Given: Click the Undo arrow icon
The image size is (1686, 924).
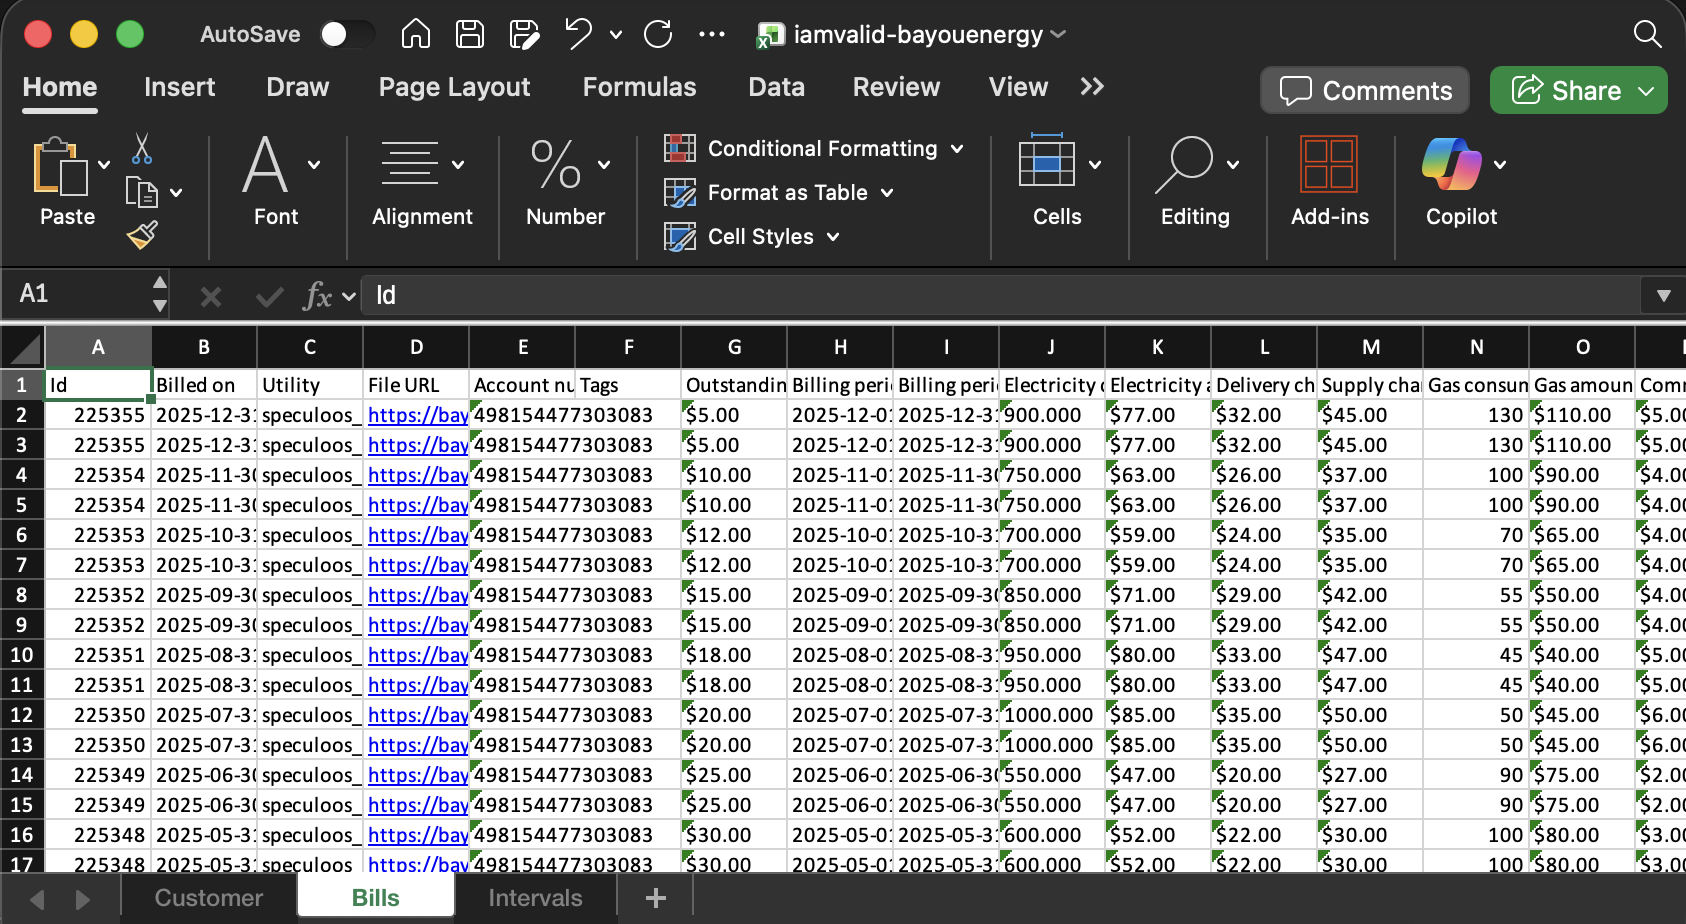Looking at the screenshot, I should [x=578, y=34].
